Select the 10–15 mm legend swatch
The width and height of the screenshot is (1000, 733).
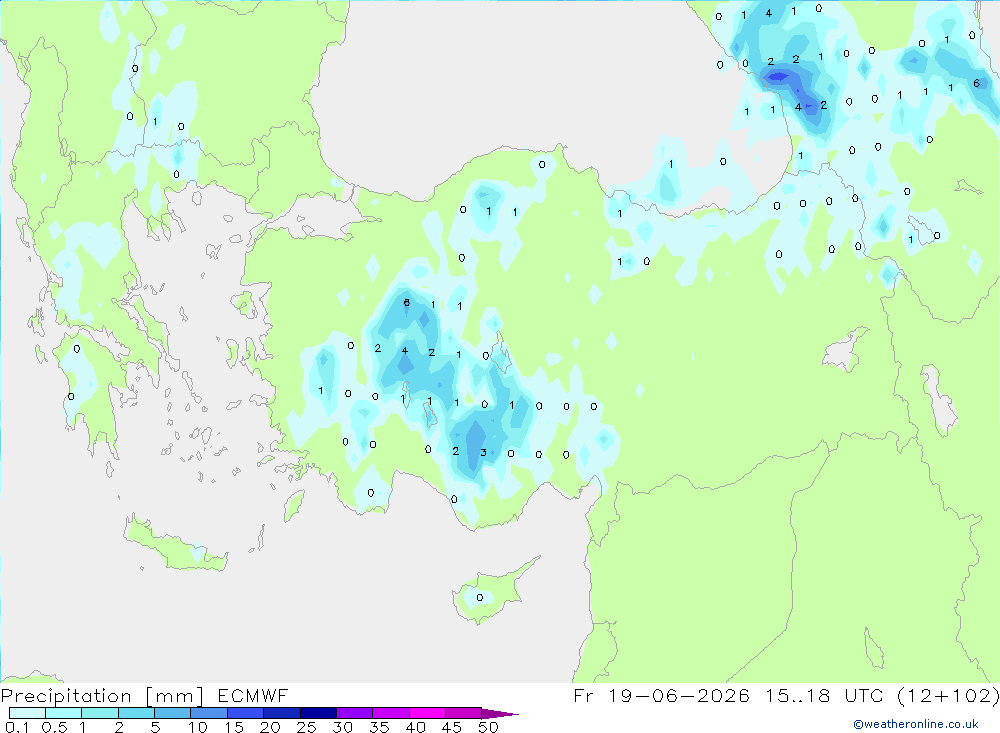[x=209, y=713]
